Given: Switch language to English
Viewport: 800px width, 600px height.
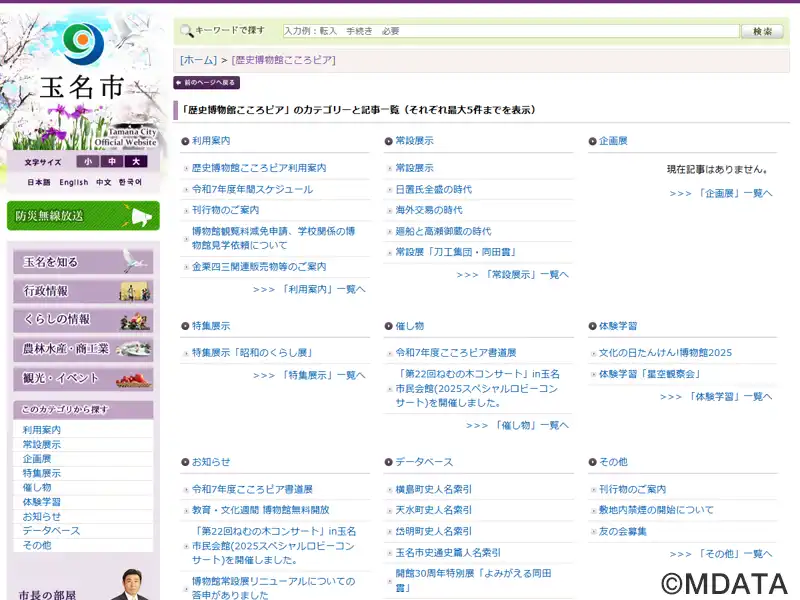Looking at the screenshot, I should click(x=73, y=183).
